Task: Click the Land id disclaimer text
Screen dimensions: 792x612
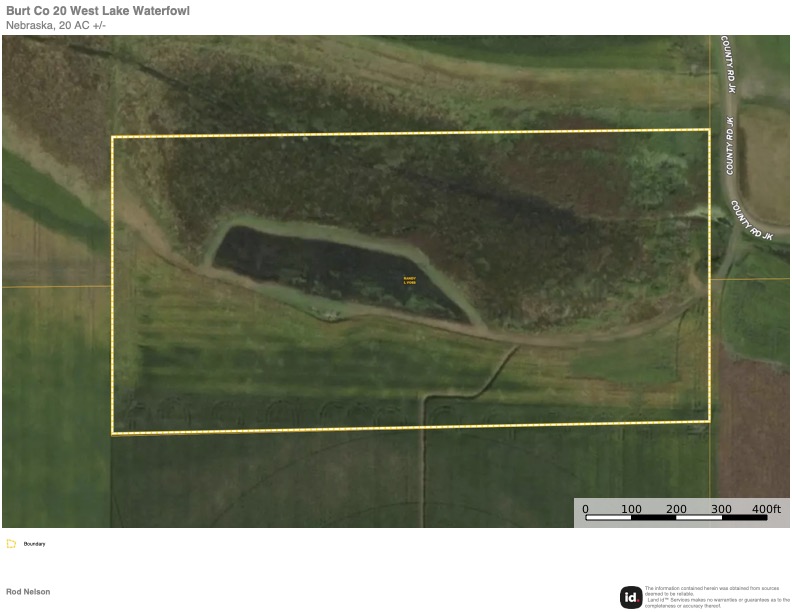Action: 716,597
